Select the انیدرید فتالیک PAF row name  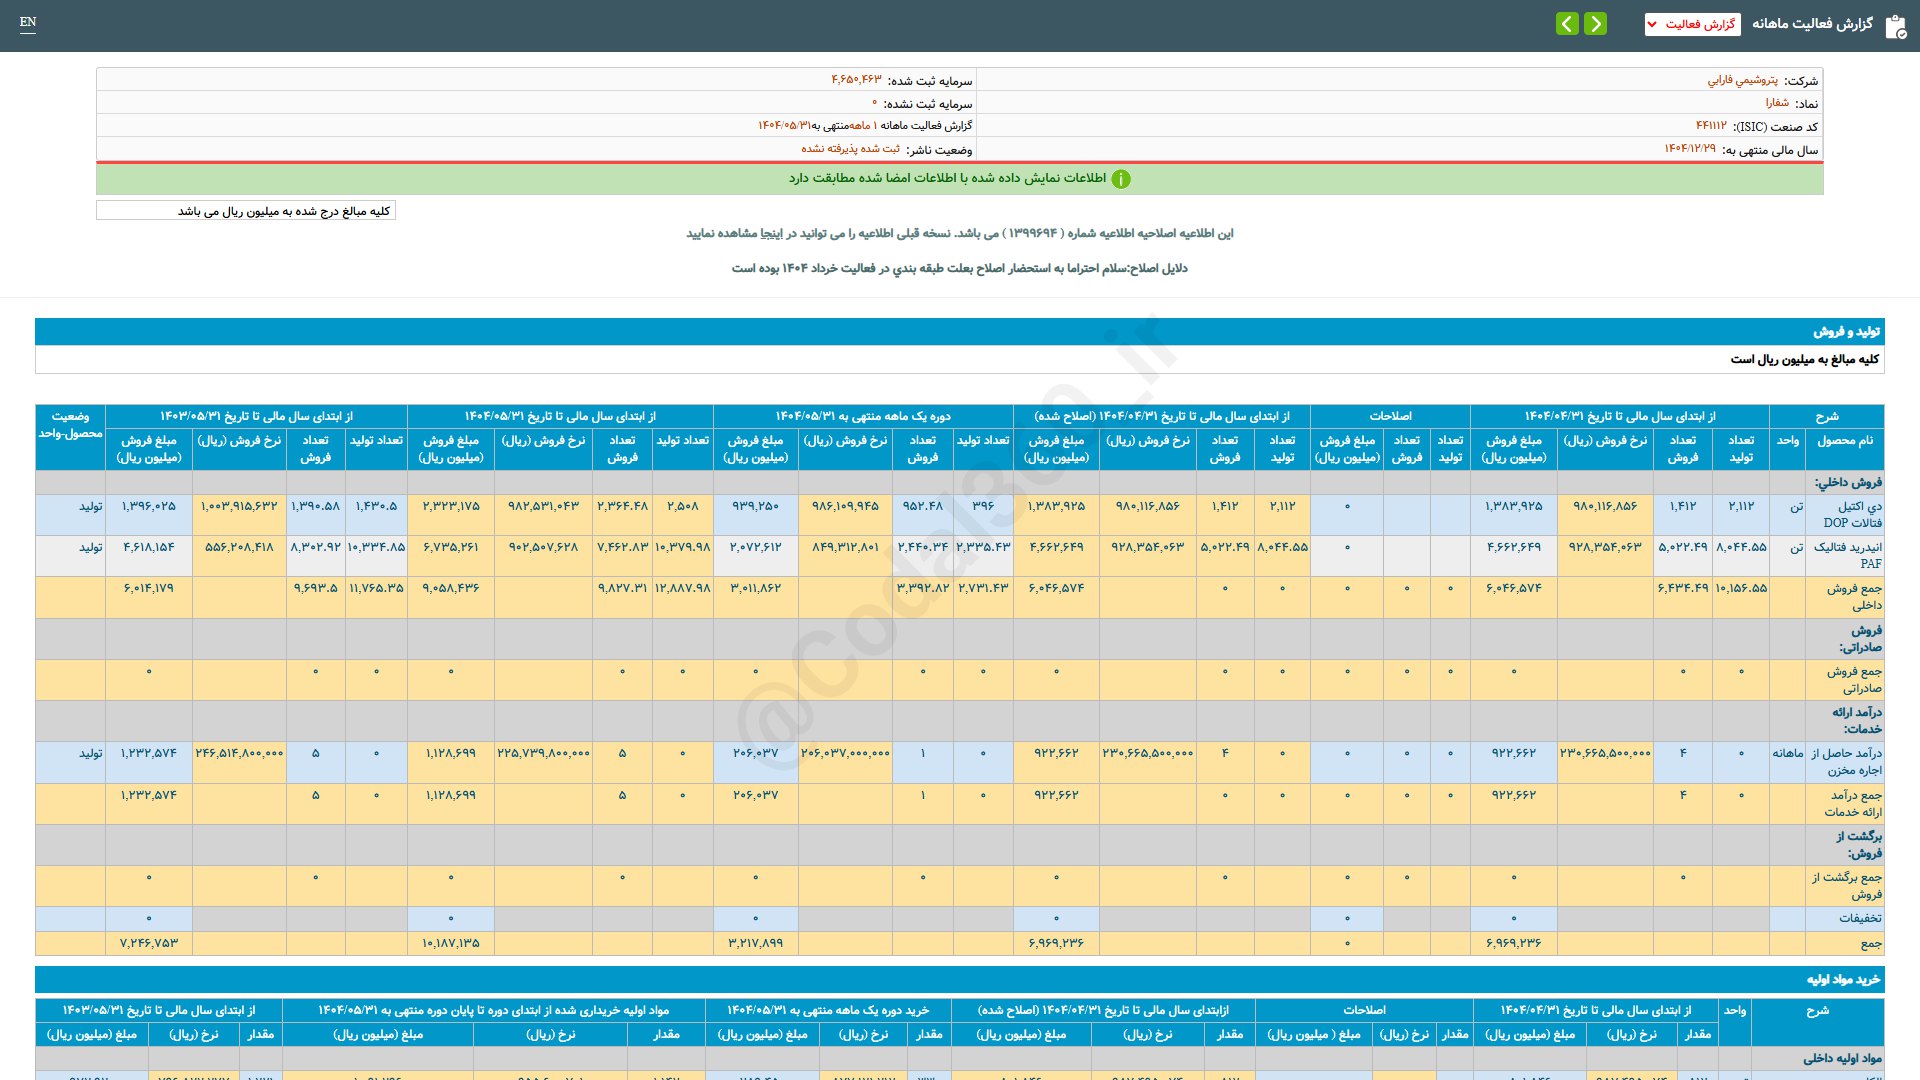pos(1847,555)
